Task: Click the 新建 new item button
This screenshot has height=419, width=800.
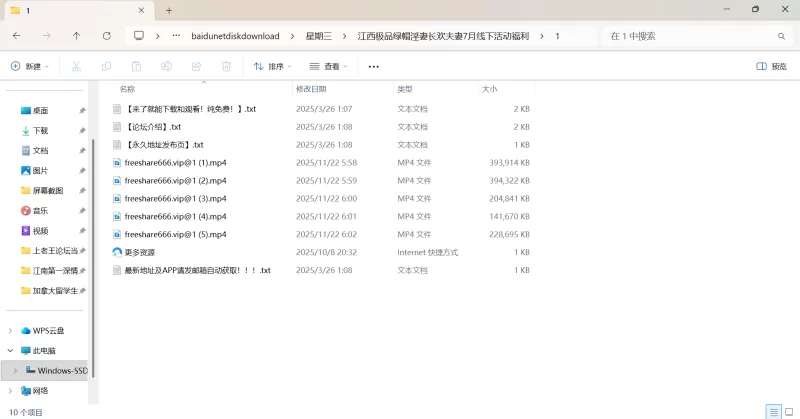Action: tap(30, 66)
